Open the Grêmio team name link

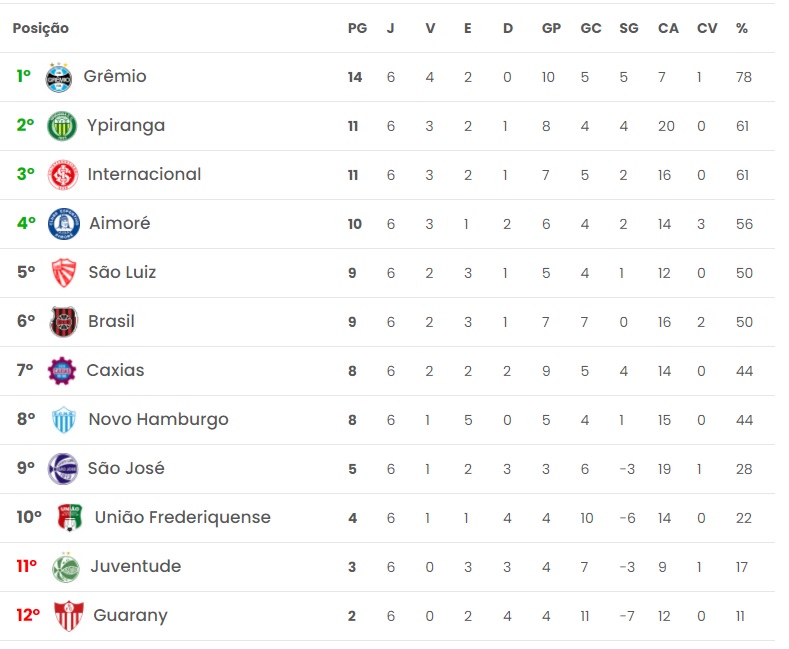click(115, 77)
